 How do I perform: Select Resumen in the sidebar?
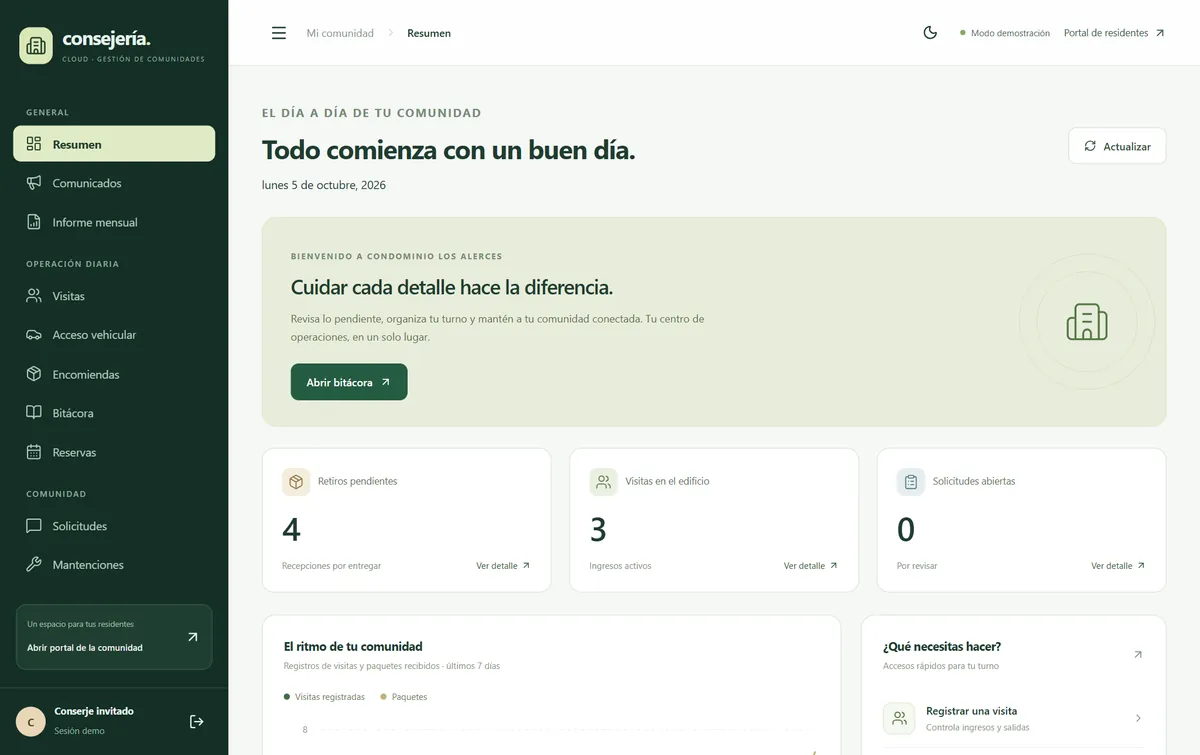click(114, 144)
